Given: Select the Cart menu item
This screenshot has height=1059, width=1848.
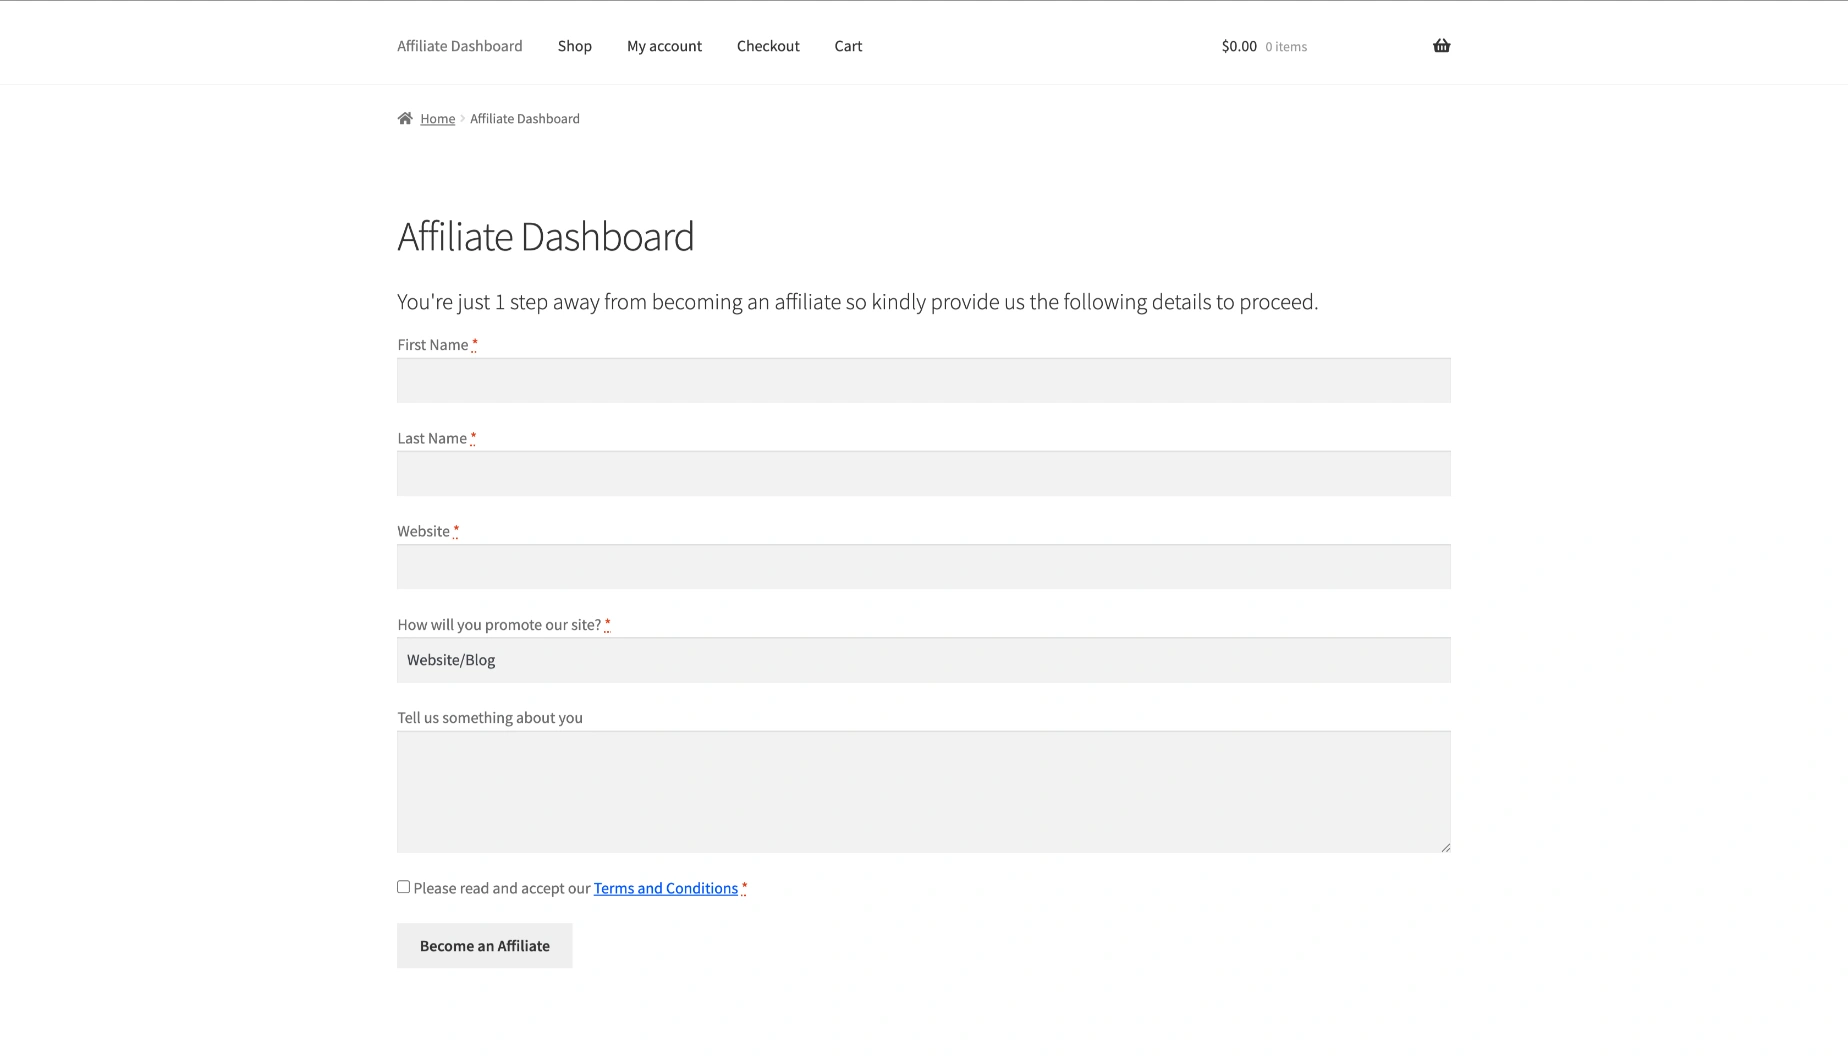Looking at the screenshot, I should pyautogui.click(x=848, y=46).
